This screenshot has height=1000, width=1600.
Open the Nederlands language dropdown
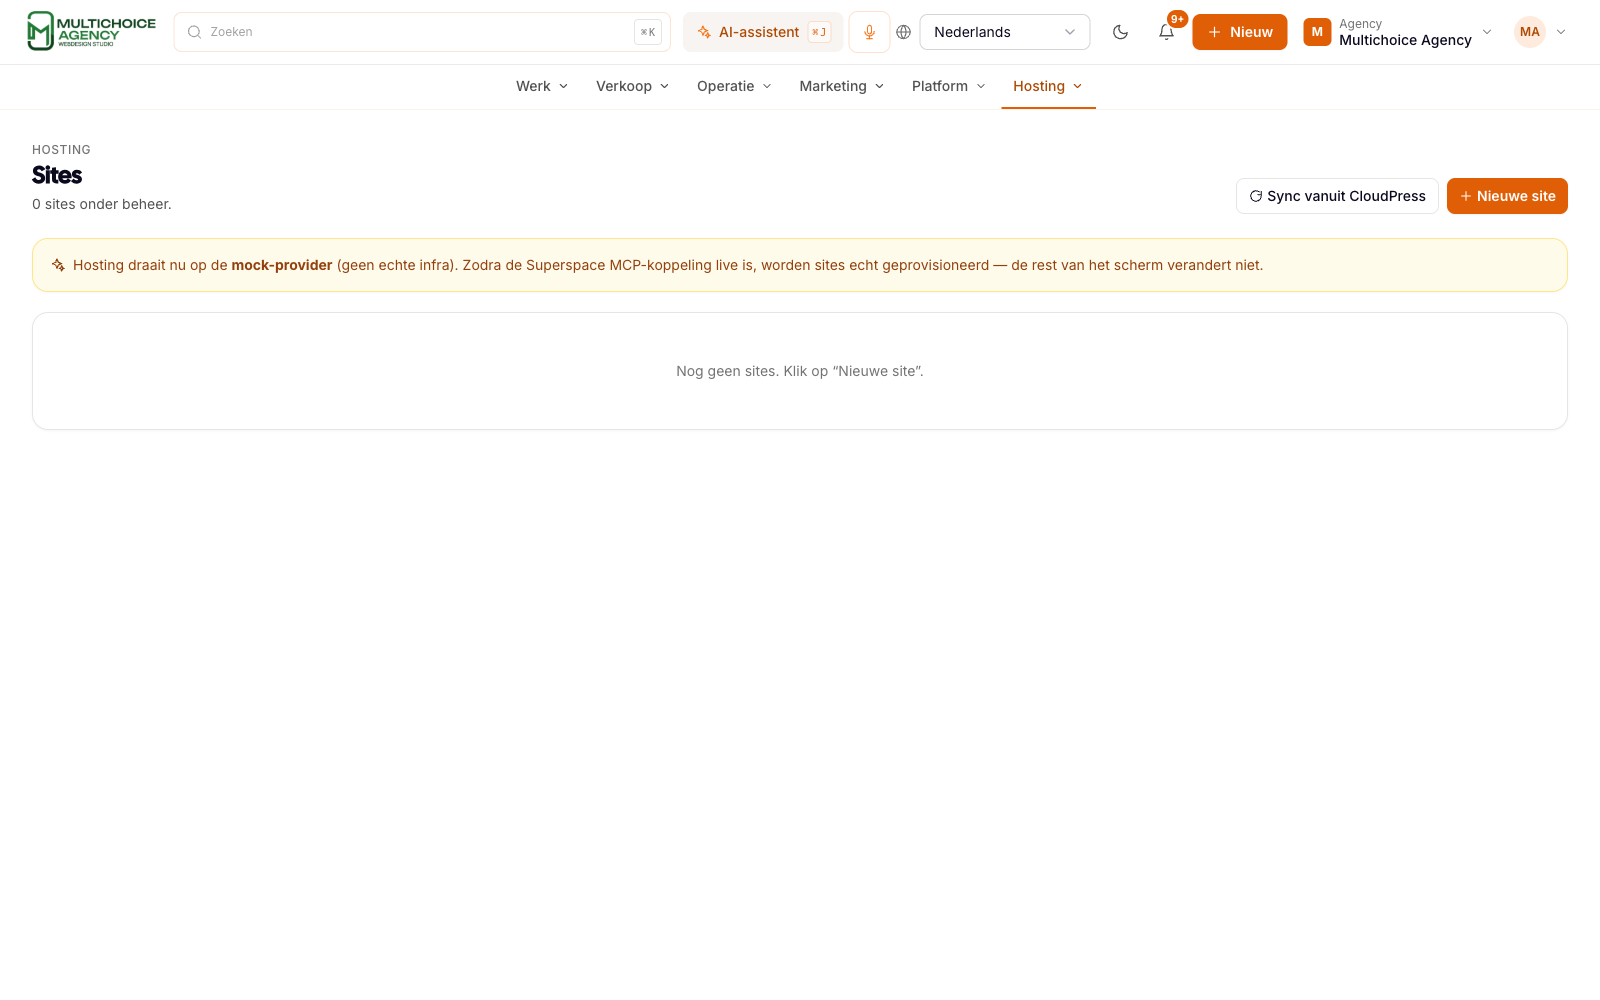click(x=1004, y=32)
